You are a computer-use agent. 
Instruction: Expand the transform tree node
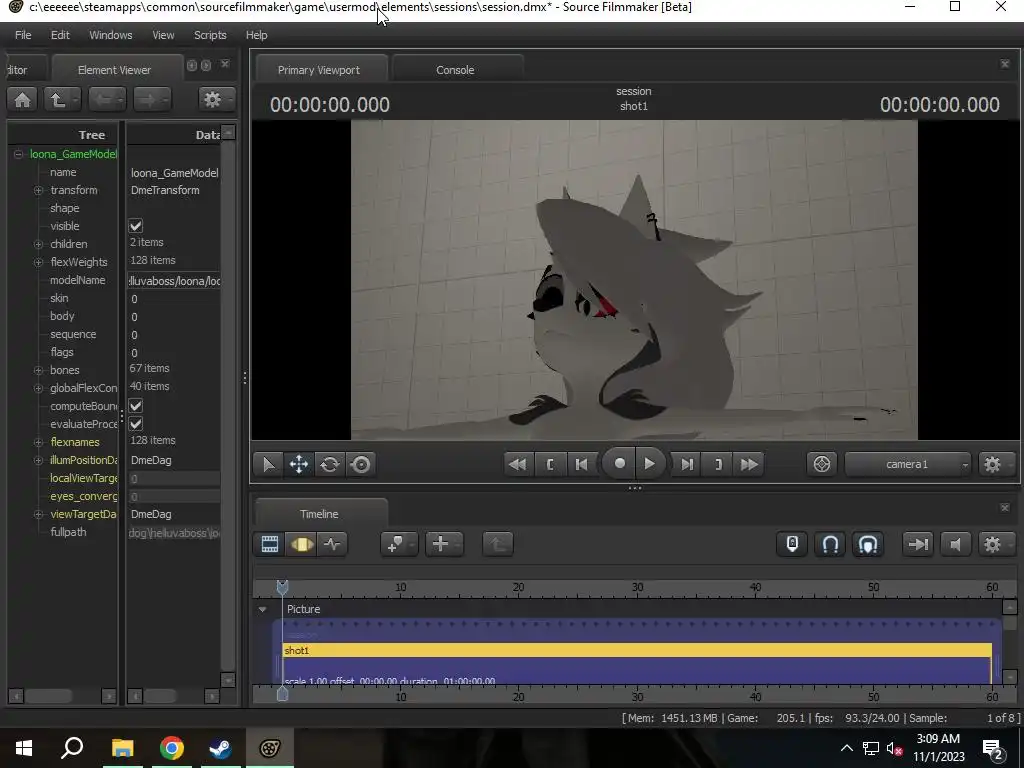point(39,190)
